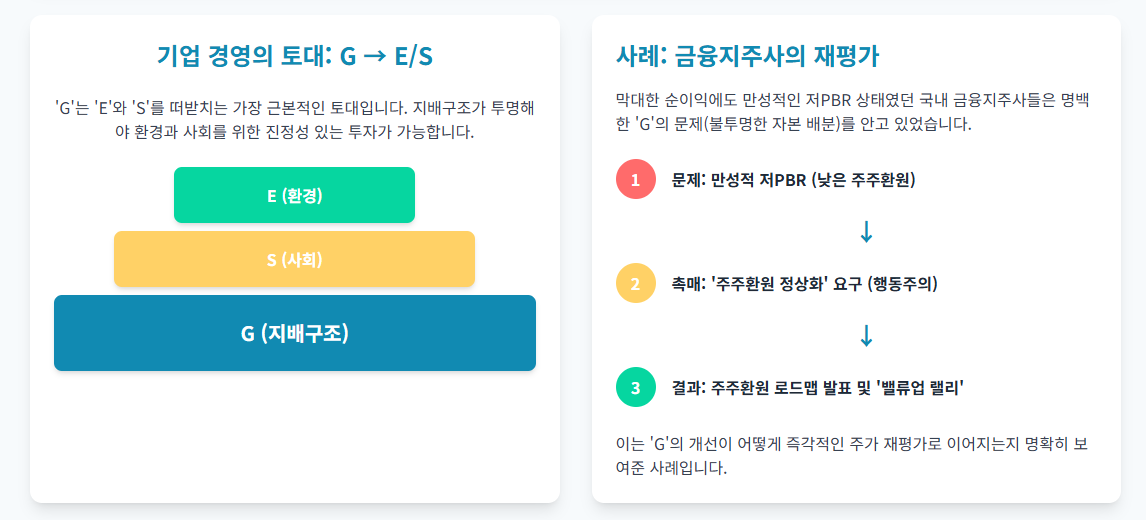Click the green number 3 circle
Viewport: 1146px width, 520px height.
[635, 388]
